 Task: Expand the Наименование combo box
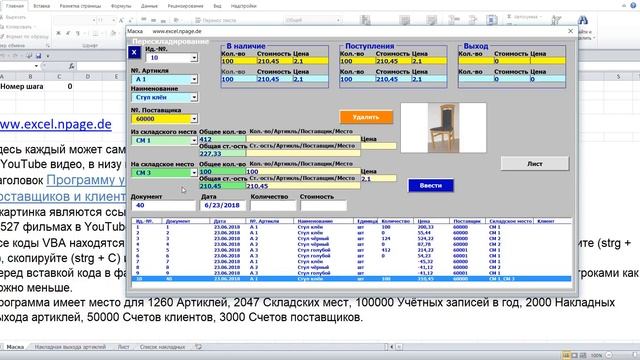tap(194, 97)
